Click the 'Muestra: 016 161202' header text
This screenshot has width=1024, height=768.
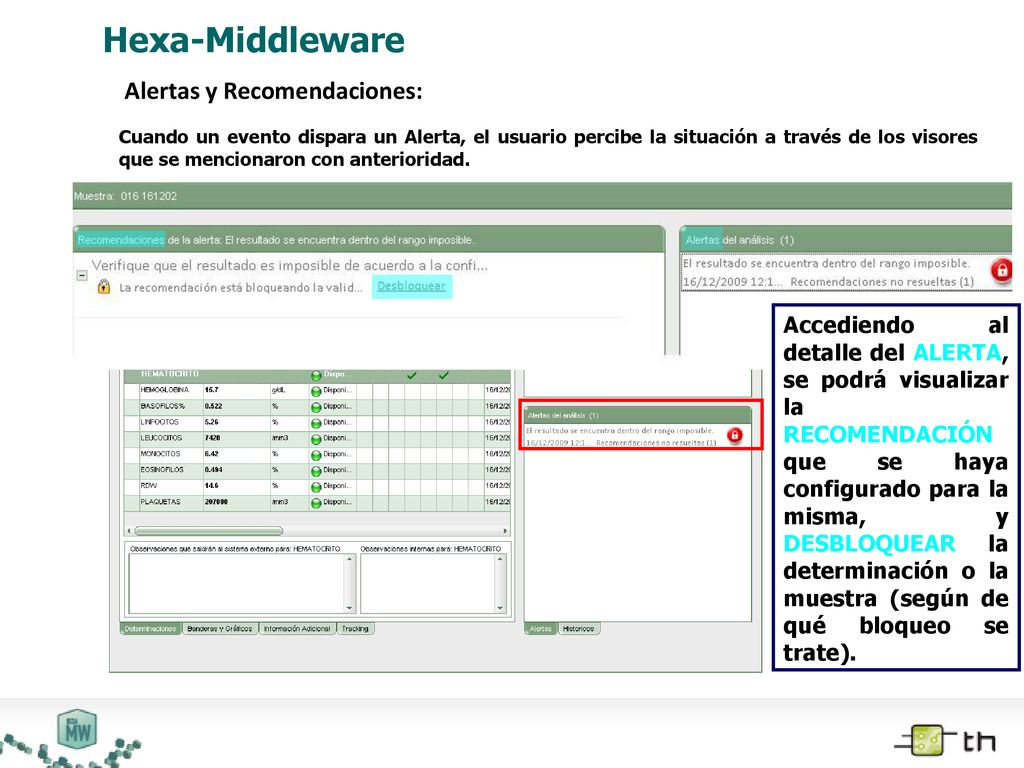coord(125,196)
